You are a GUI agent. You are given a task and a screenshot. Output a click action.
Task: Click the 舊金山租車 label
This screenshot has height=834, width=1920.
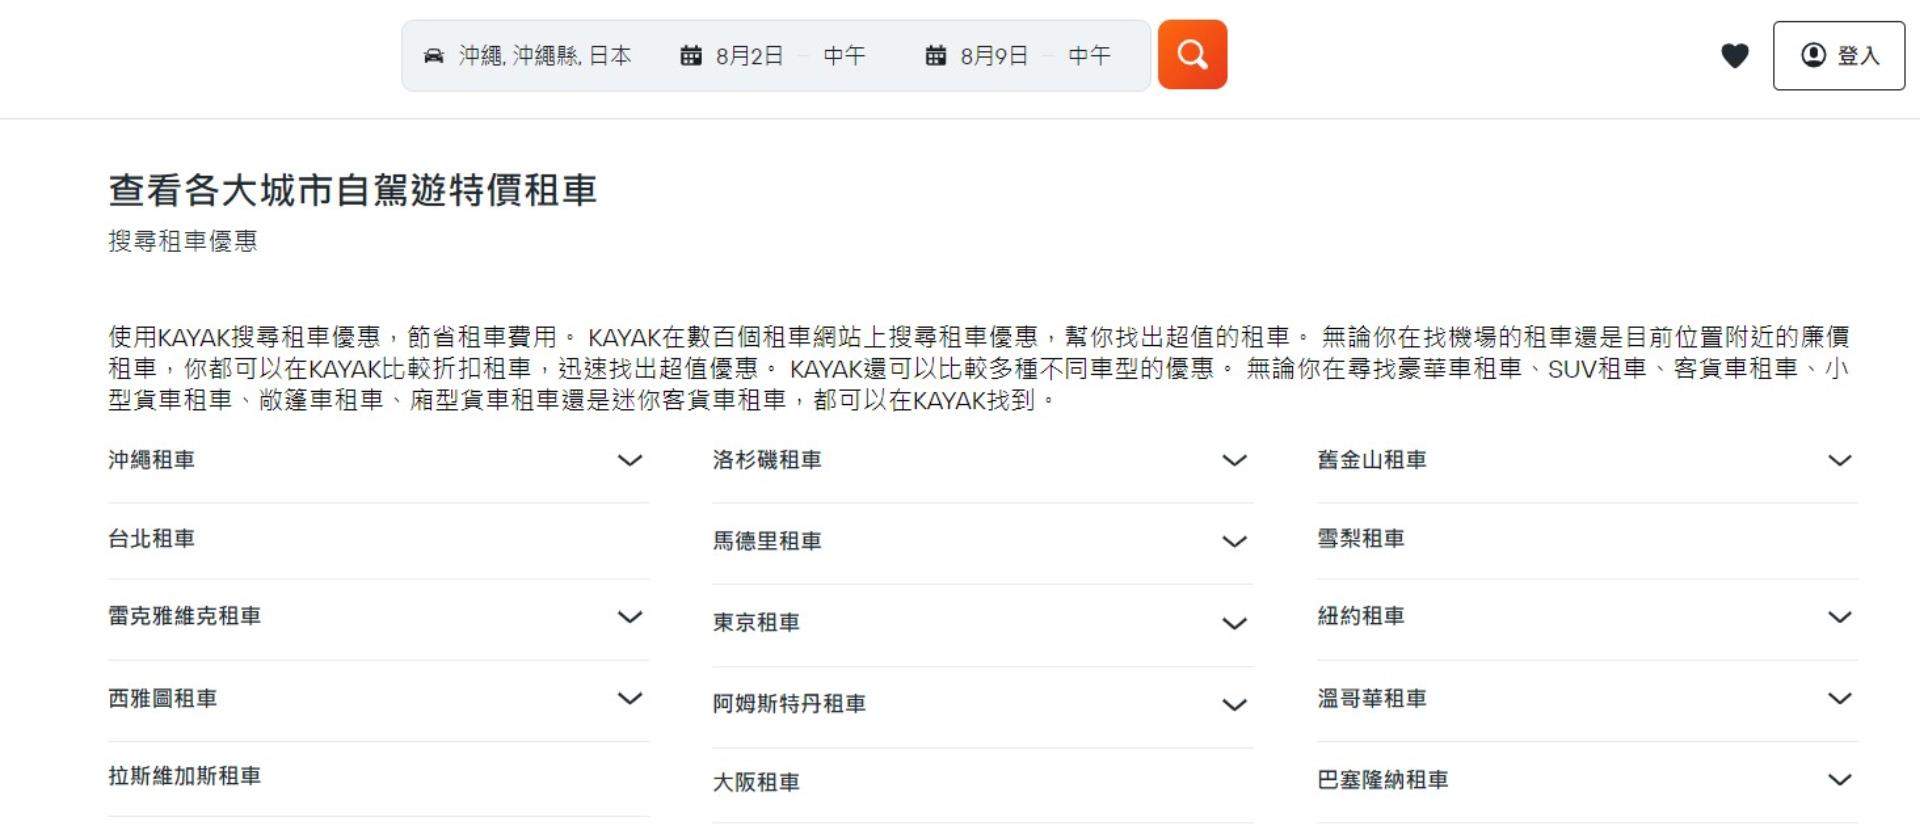[1372, 460]
